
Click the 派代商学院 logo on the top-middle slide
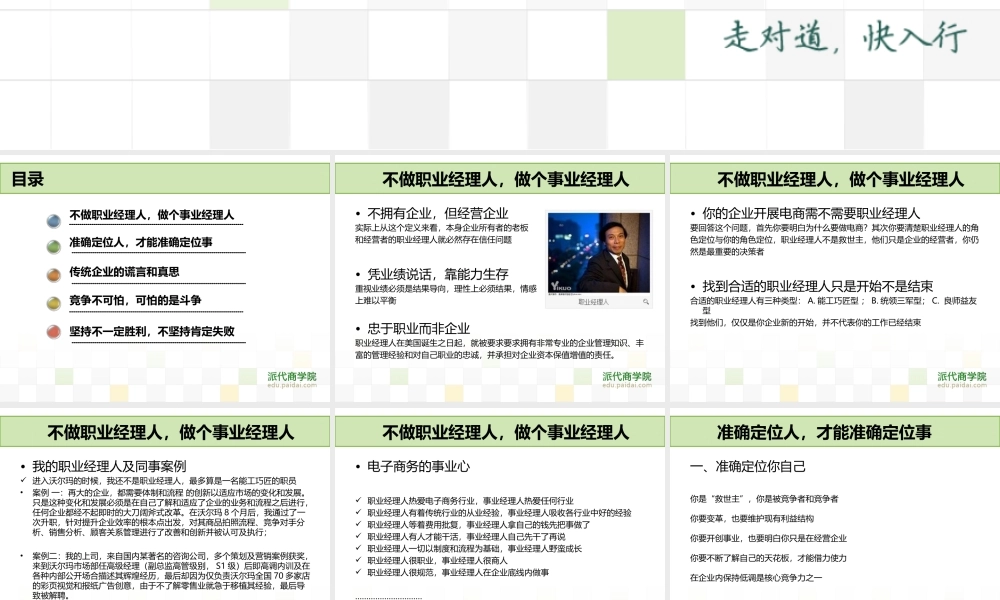627,377
